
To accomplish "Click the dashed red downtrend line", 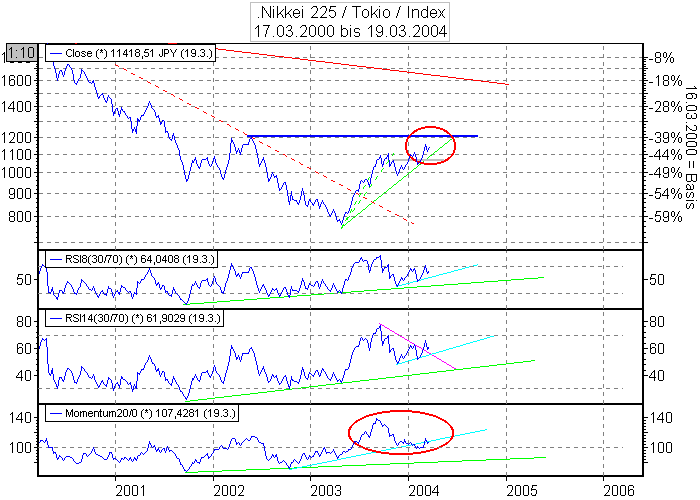I will click(x=264, y=144).
